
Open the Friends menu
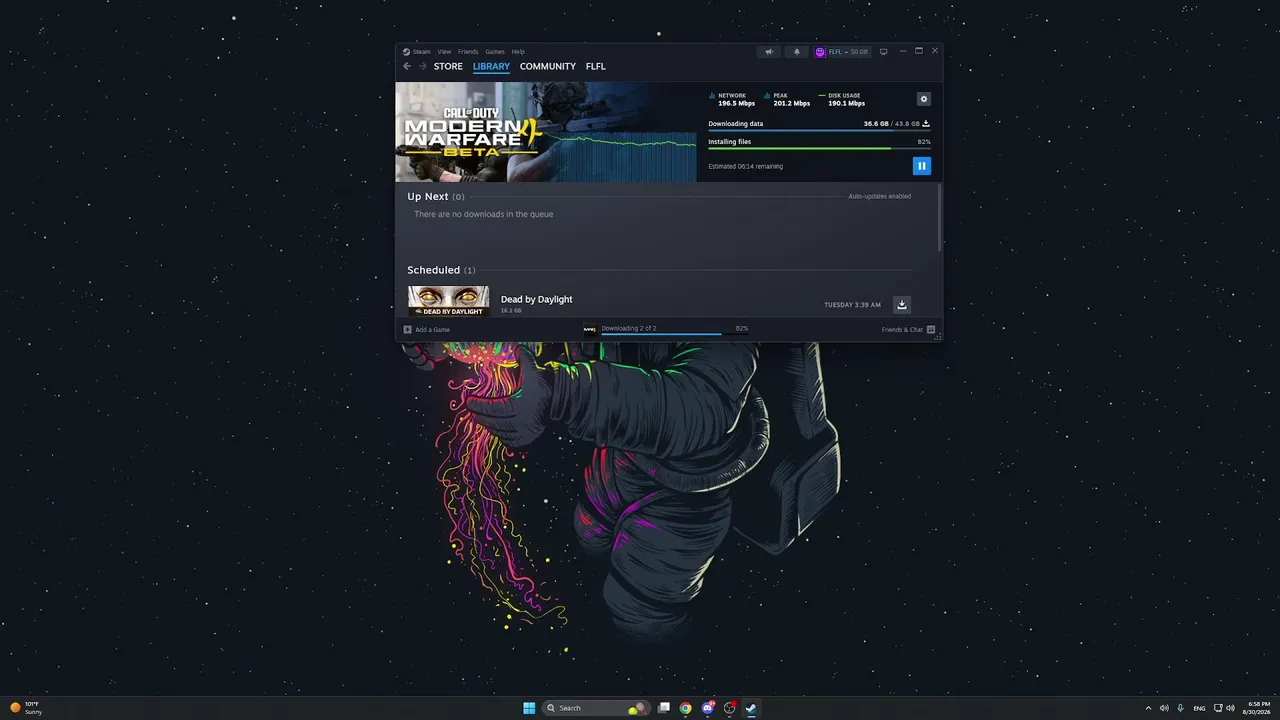(468, 52)
